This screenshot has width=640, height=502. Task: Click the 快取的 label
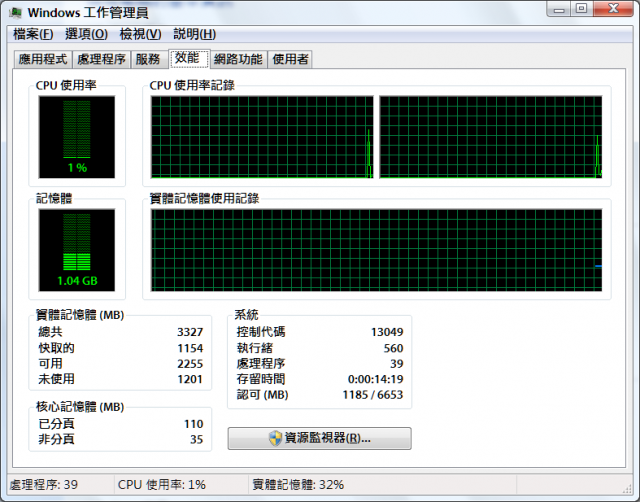56,348
